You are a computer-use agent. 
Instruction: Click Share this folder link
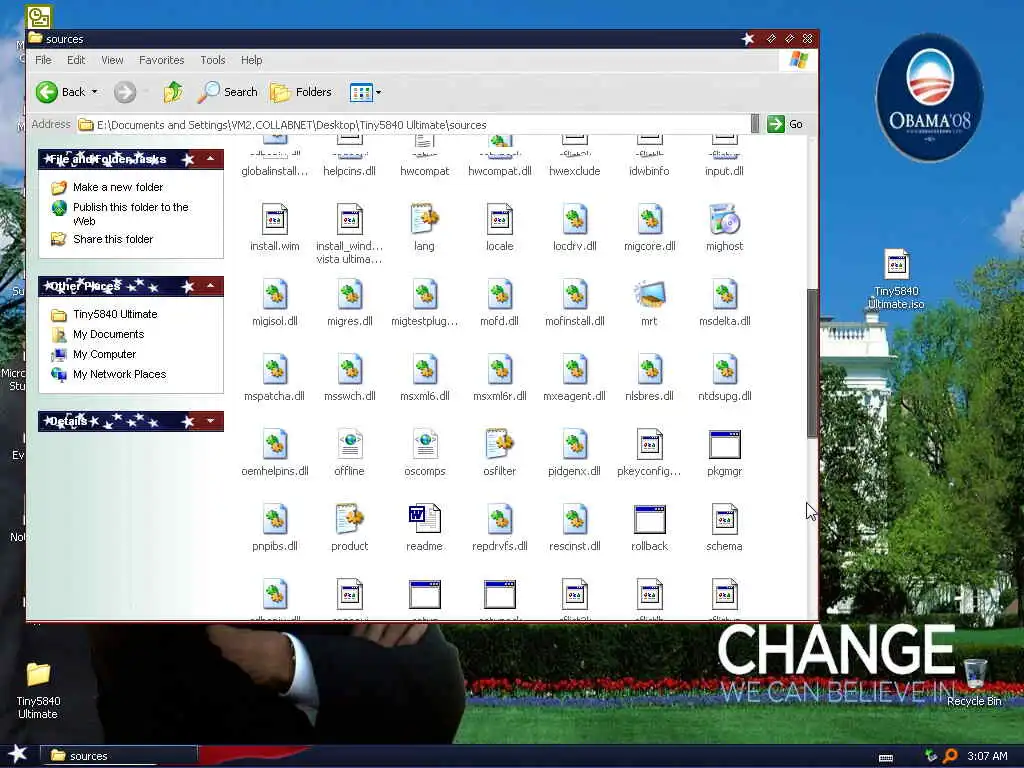pos(113,239)
